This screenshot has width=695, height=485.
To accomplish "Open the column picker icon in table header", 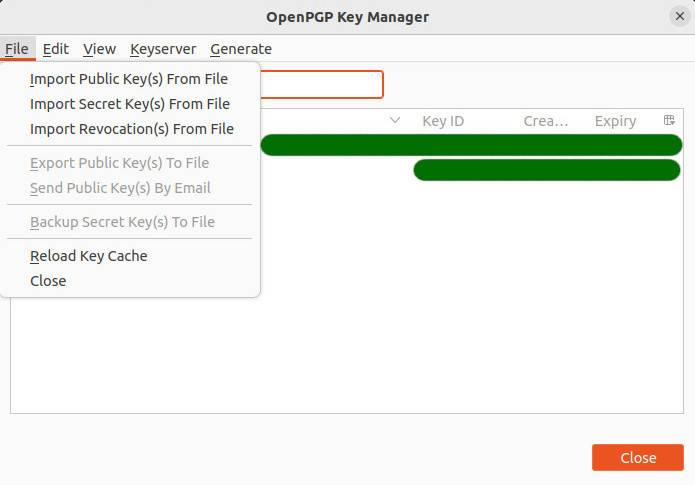I will coord(669,121).
